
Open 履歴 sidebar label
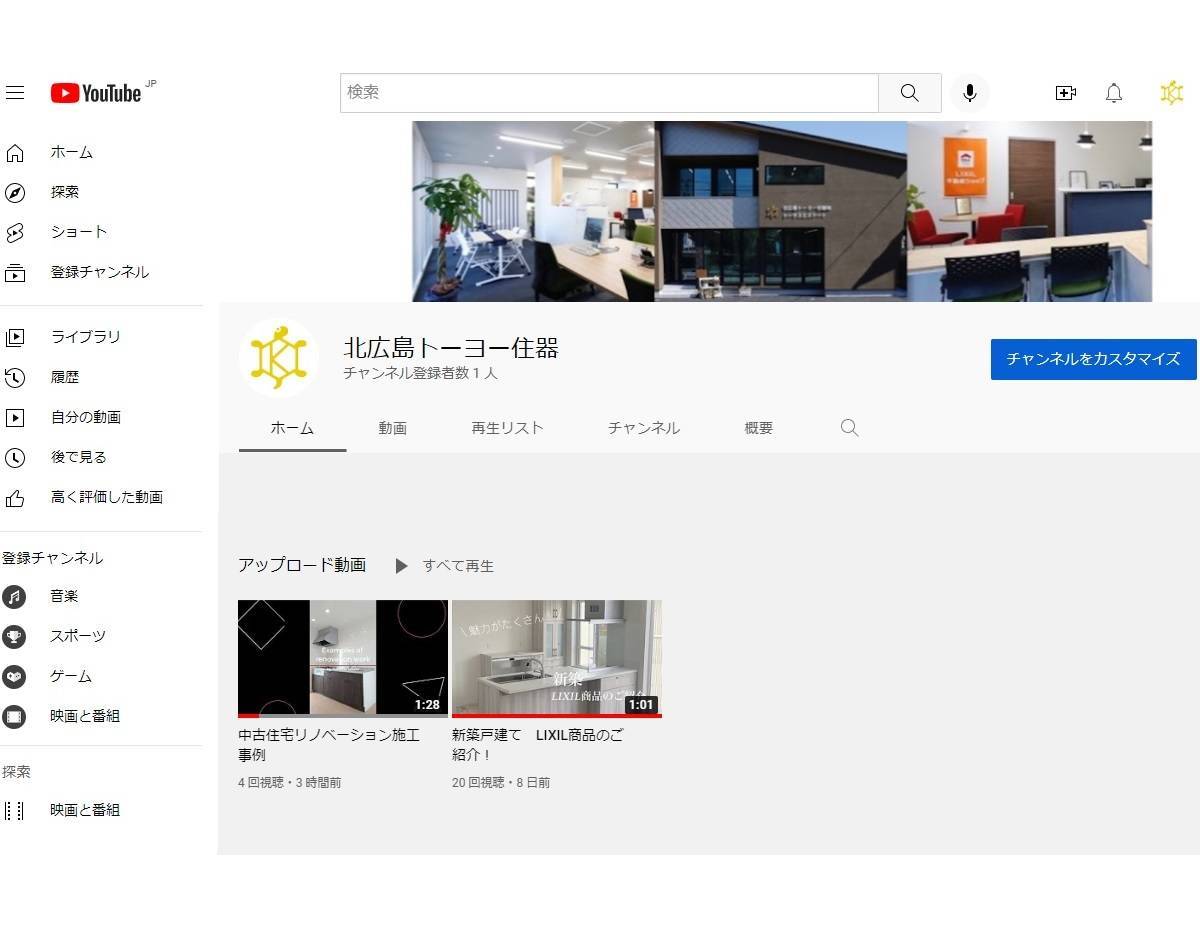65,377
